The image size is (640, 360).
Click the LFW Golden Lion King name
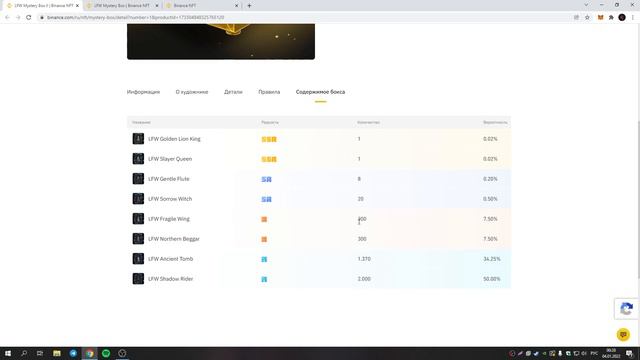(x=174, y=139)
